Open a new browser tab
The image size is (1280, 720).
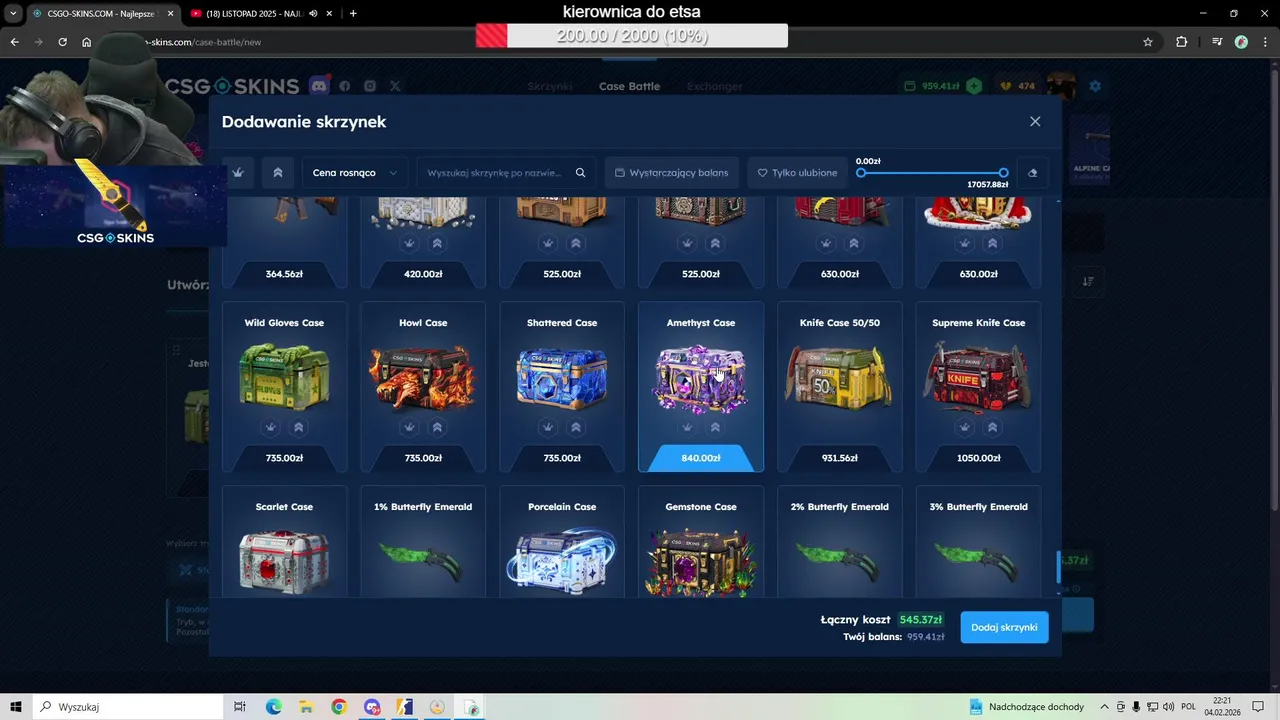(353, 13)
